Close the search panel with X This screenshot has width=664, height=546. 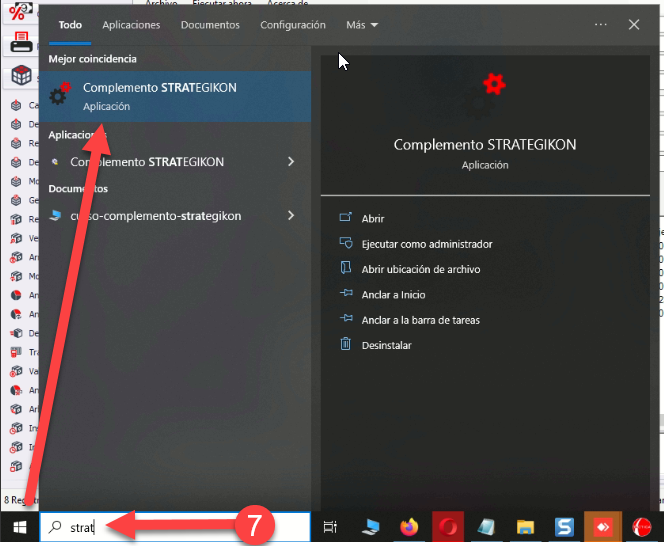(x=634, y=25)
